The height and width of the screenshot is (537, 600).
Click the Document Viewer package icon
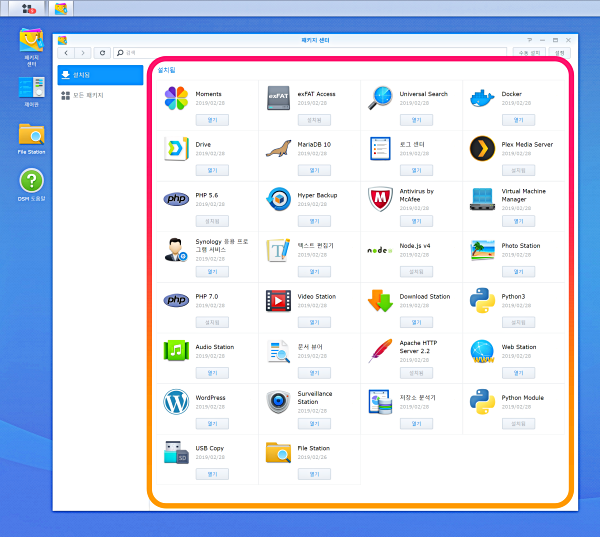tap(278, 351)
